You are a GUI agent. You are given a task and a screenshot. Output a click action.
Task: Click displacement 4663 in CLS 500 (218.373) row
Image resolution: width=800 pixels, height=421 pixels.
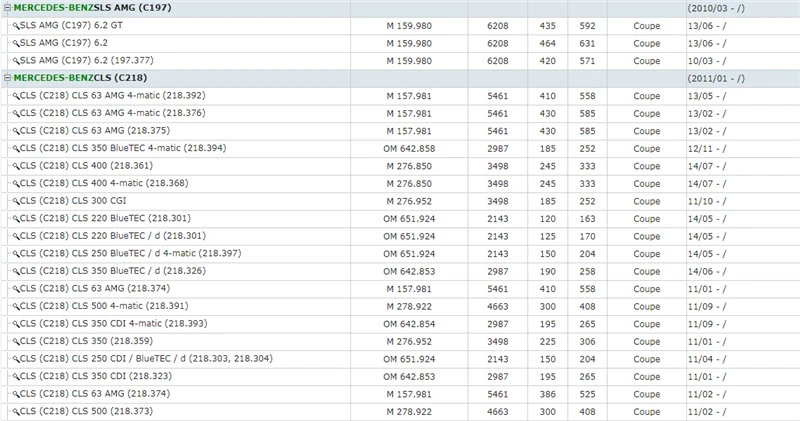(x=497, y=411)
